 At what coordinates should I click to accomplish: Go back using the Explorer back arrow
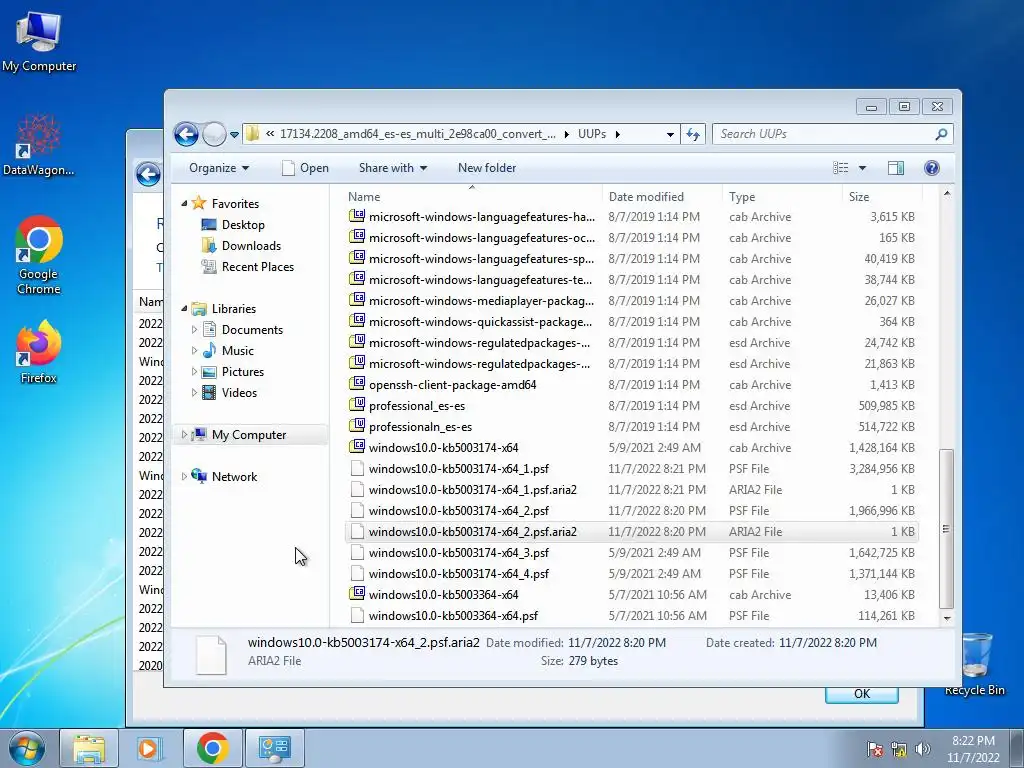[x=186, y=135]
